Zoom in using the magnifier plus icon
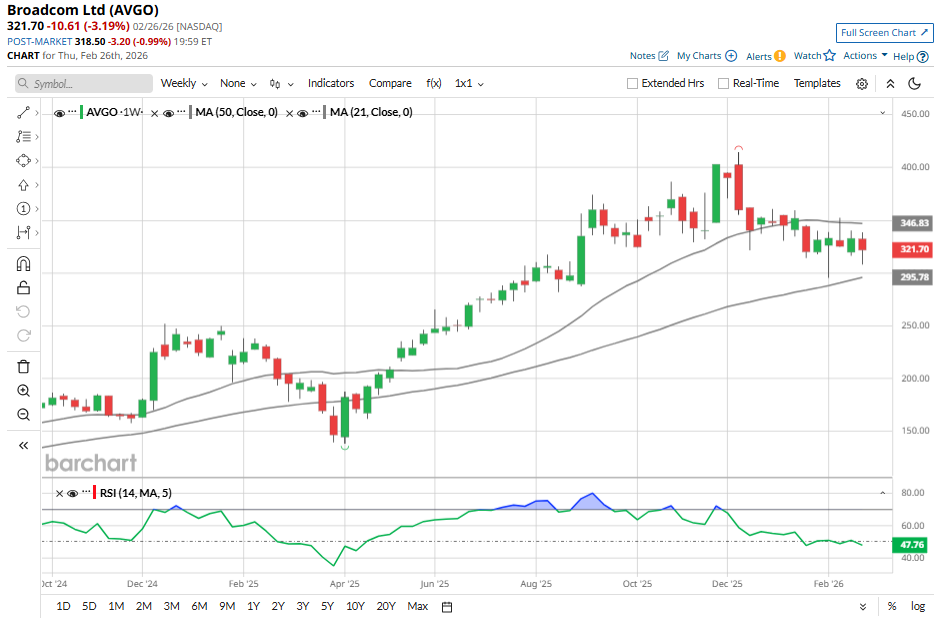The width and height of the screenshot is (943, 629). pyautogui.click(x=24, y=390)
